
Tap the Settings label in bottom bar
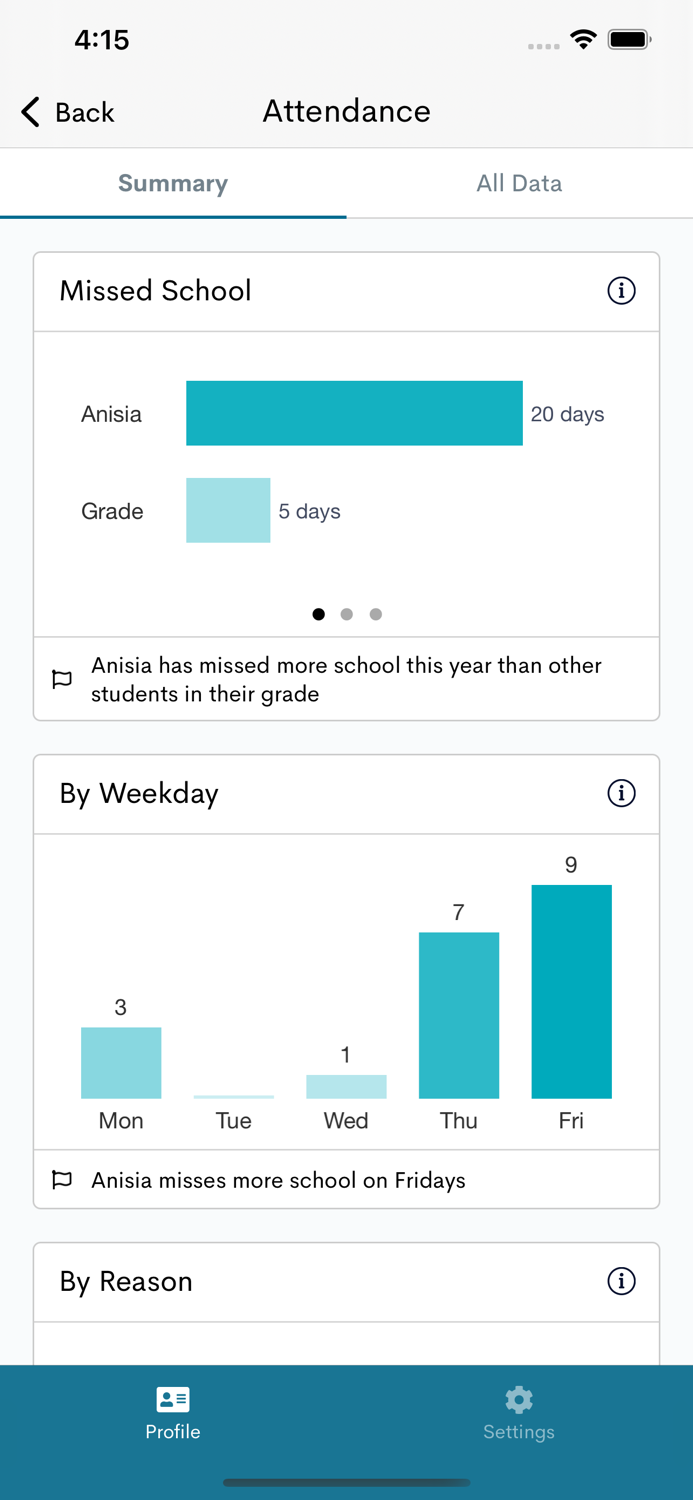pyautogui.click(x=518, y=1432)
